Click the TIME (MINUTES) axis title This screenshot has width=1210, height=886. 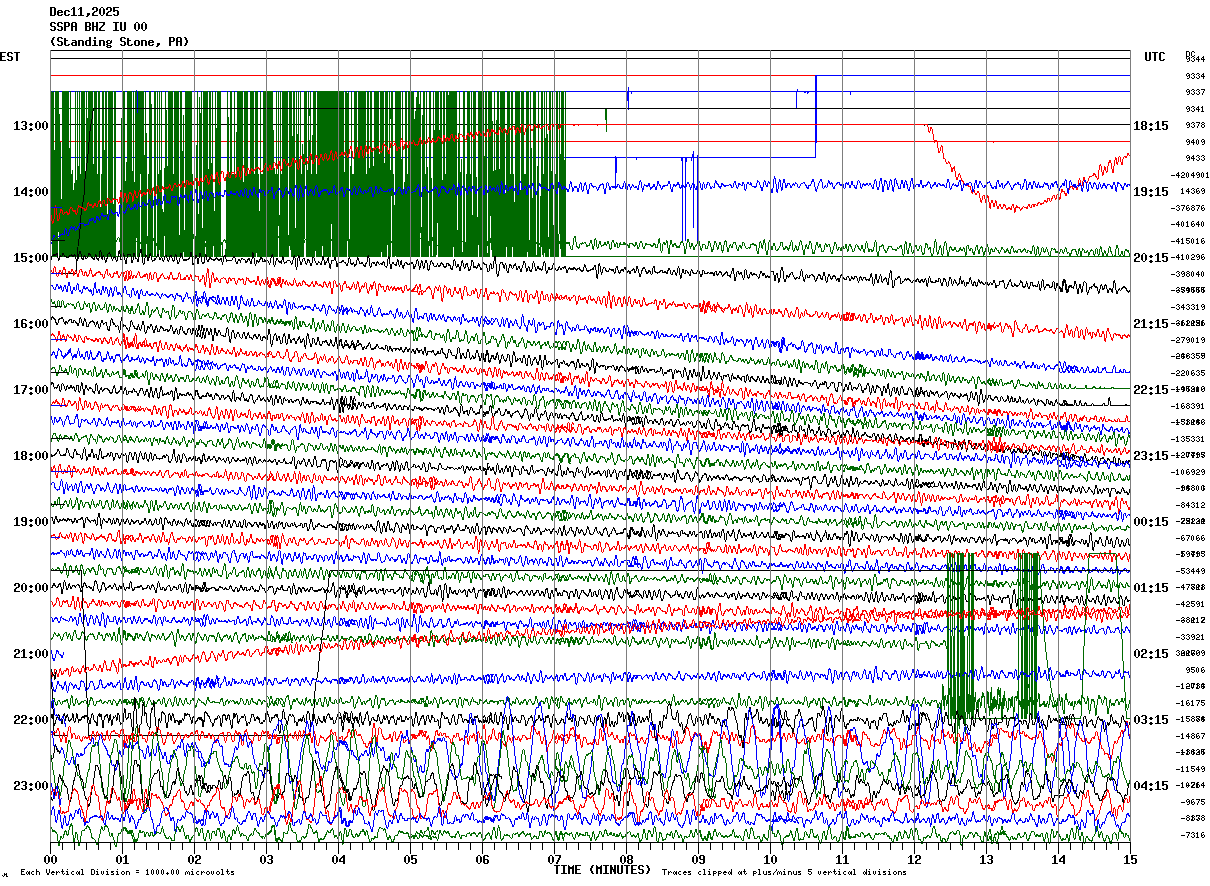coord(601,870)
